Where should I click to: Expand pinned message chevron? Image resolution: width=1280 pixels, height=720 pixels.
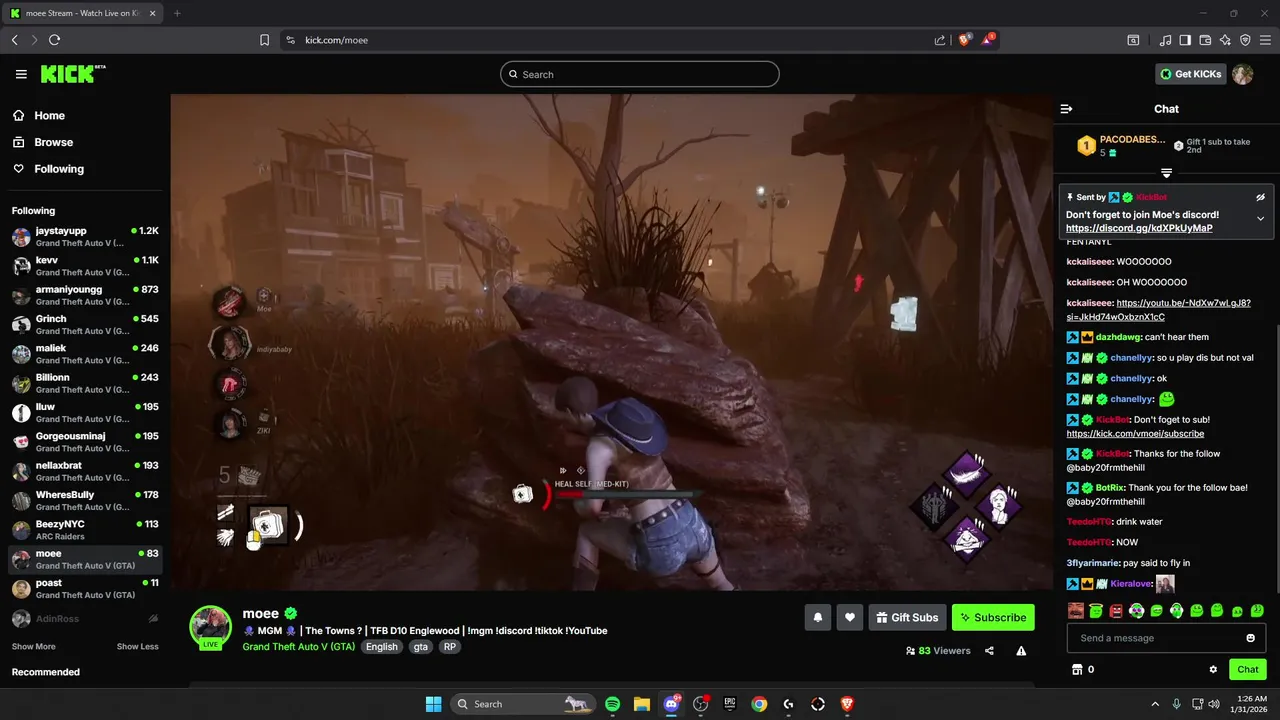click(x=1260, y=218)
